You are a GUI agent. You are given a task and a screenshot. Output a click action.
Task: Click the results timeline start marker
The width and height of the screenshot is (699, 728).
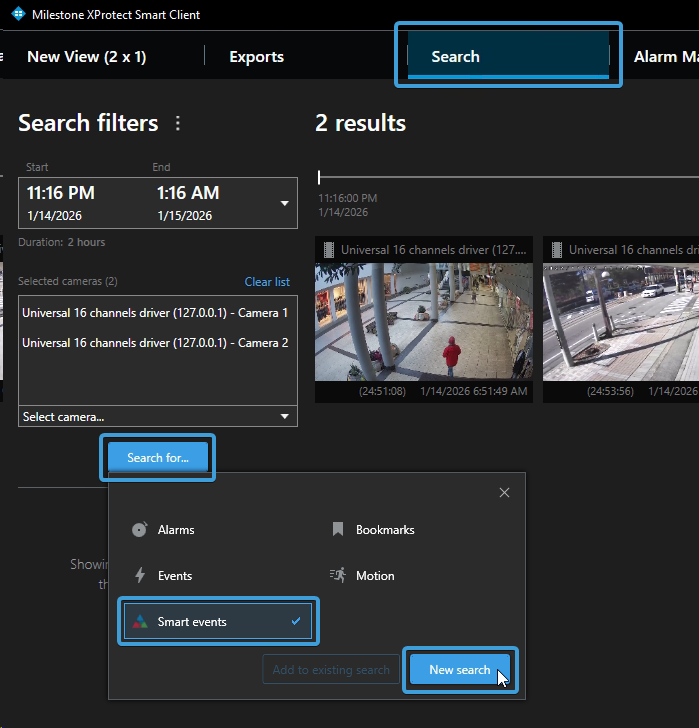[319, 177]
